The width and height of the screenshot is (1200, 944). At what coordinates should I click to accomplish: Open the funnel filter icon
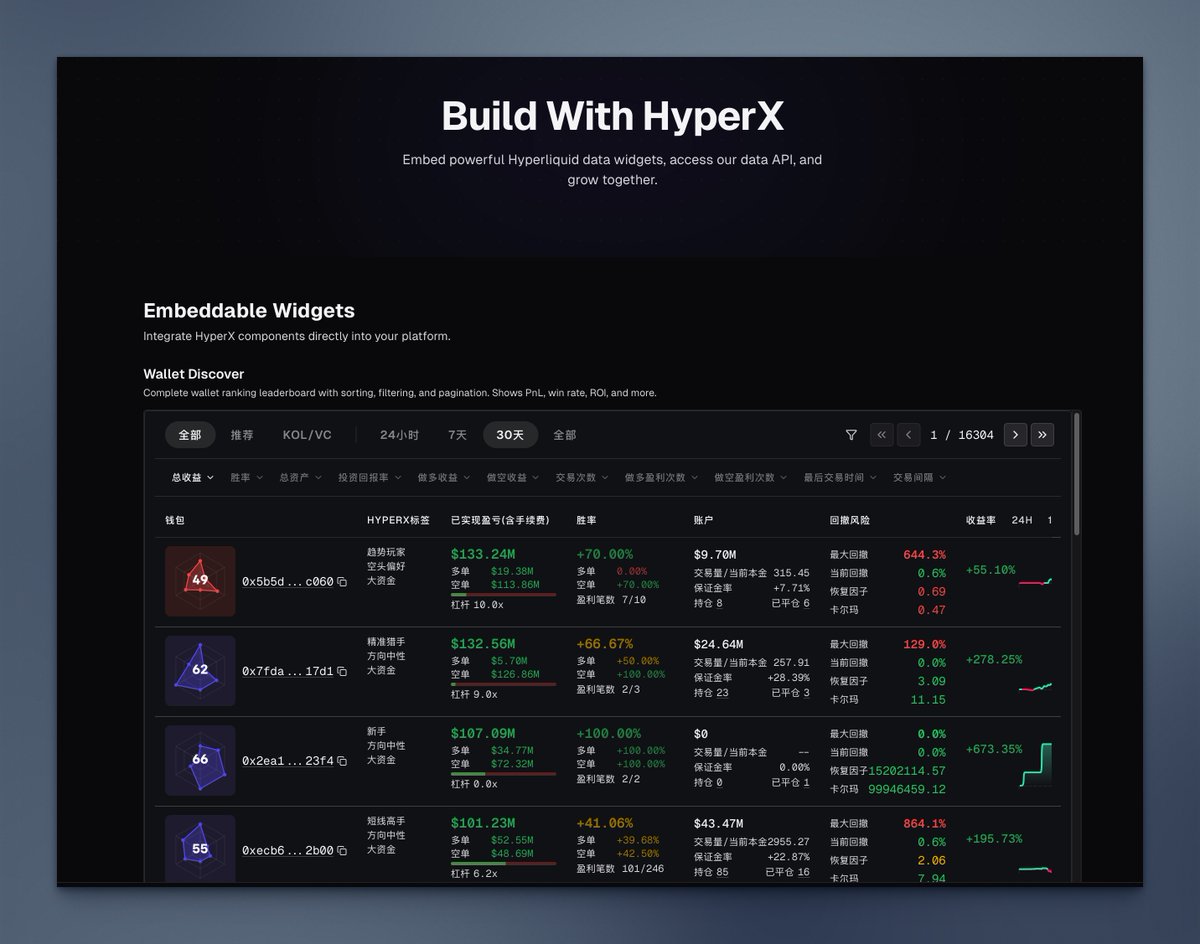(851, 435)
